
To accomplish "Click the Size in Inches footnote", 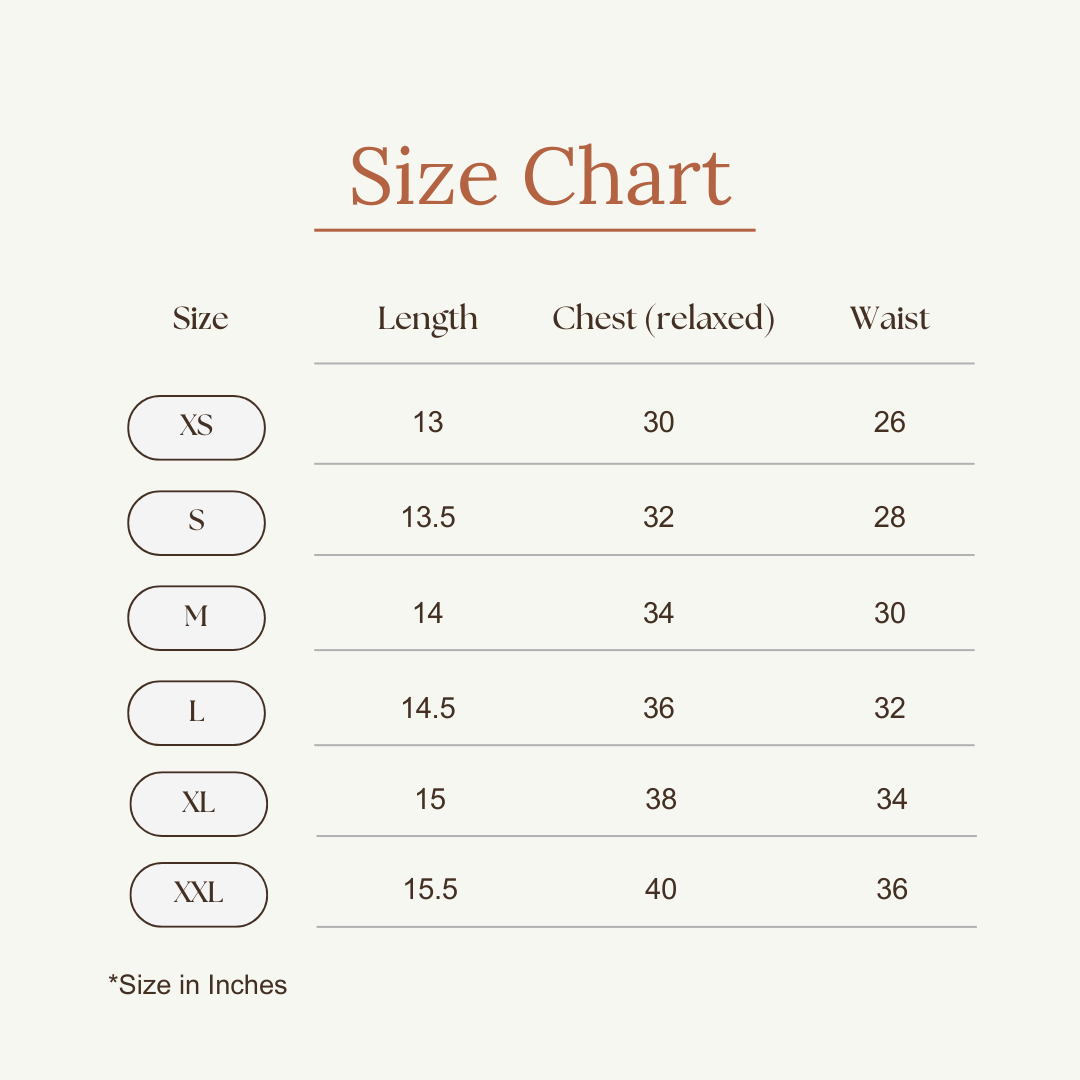I will click(198, 985).
